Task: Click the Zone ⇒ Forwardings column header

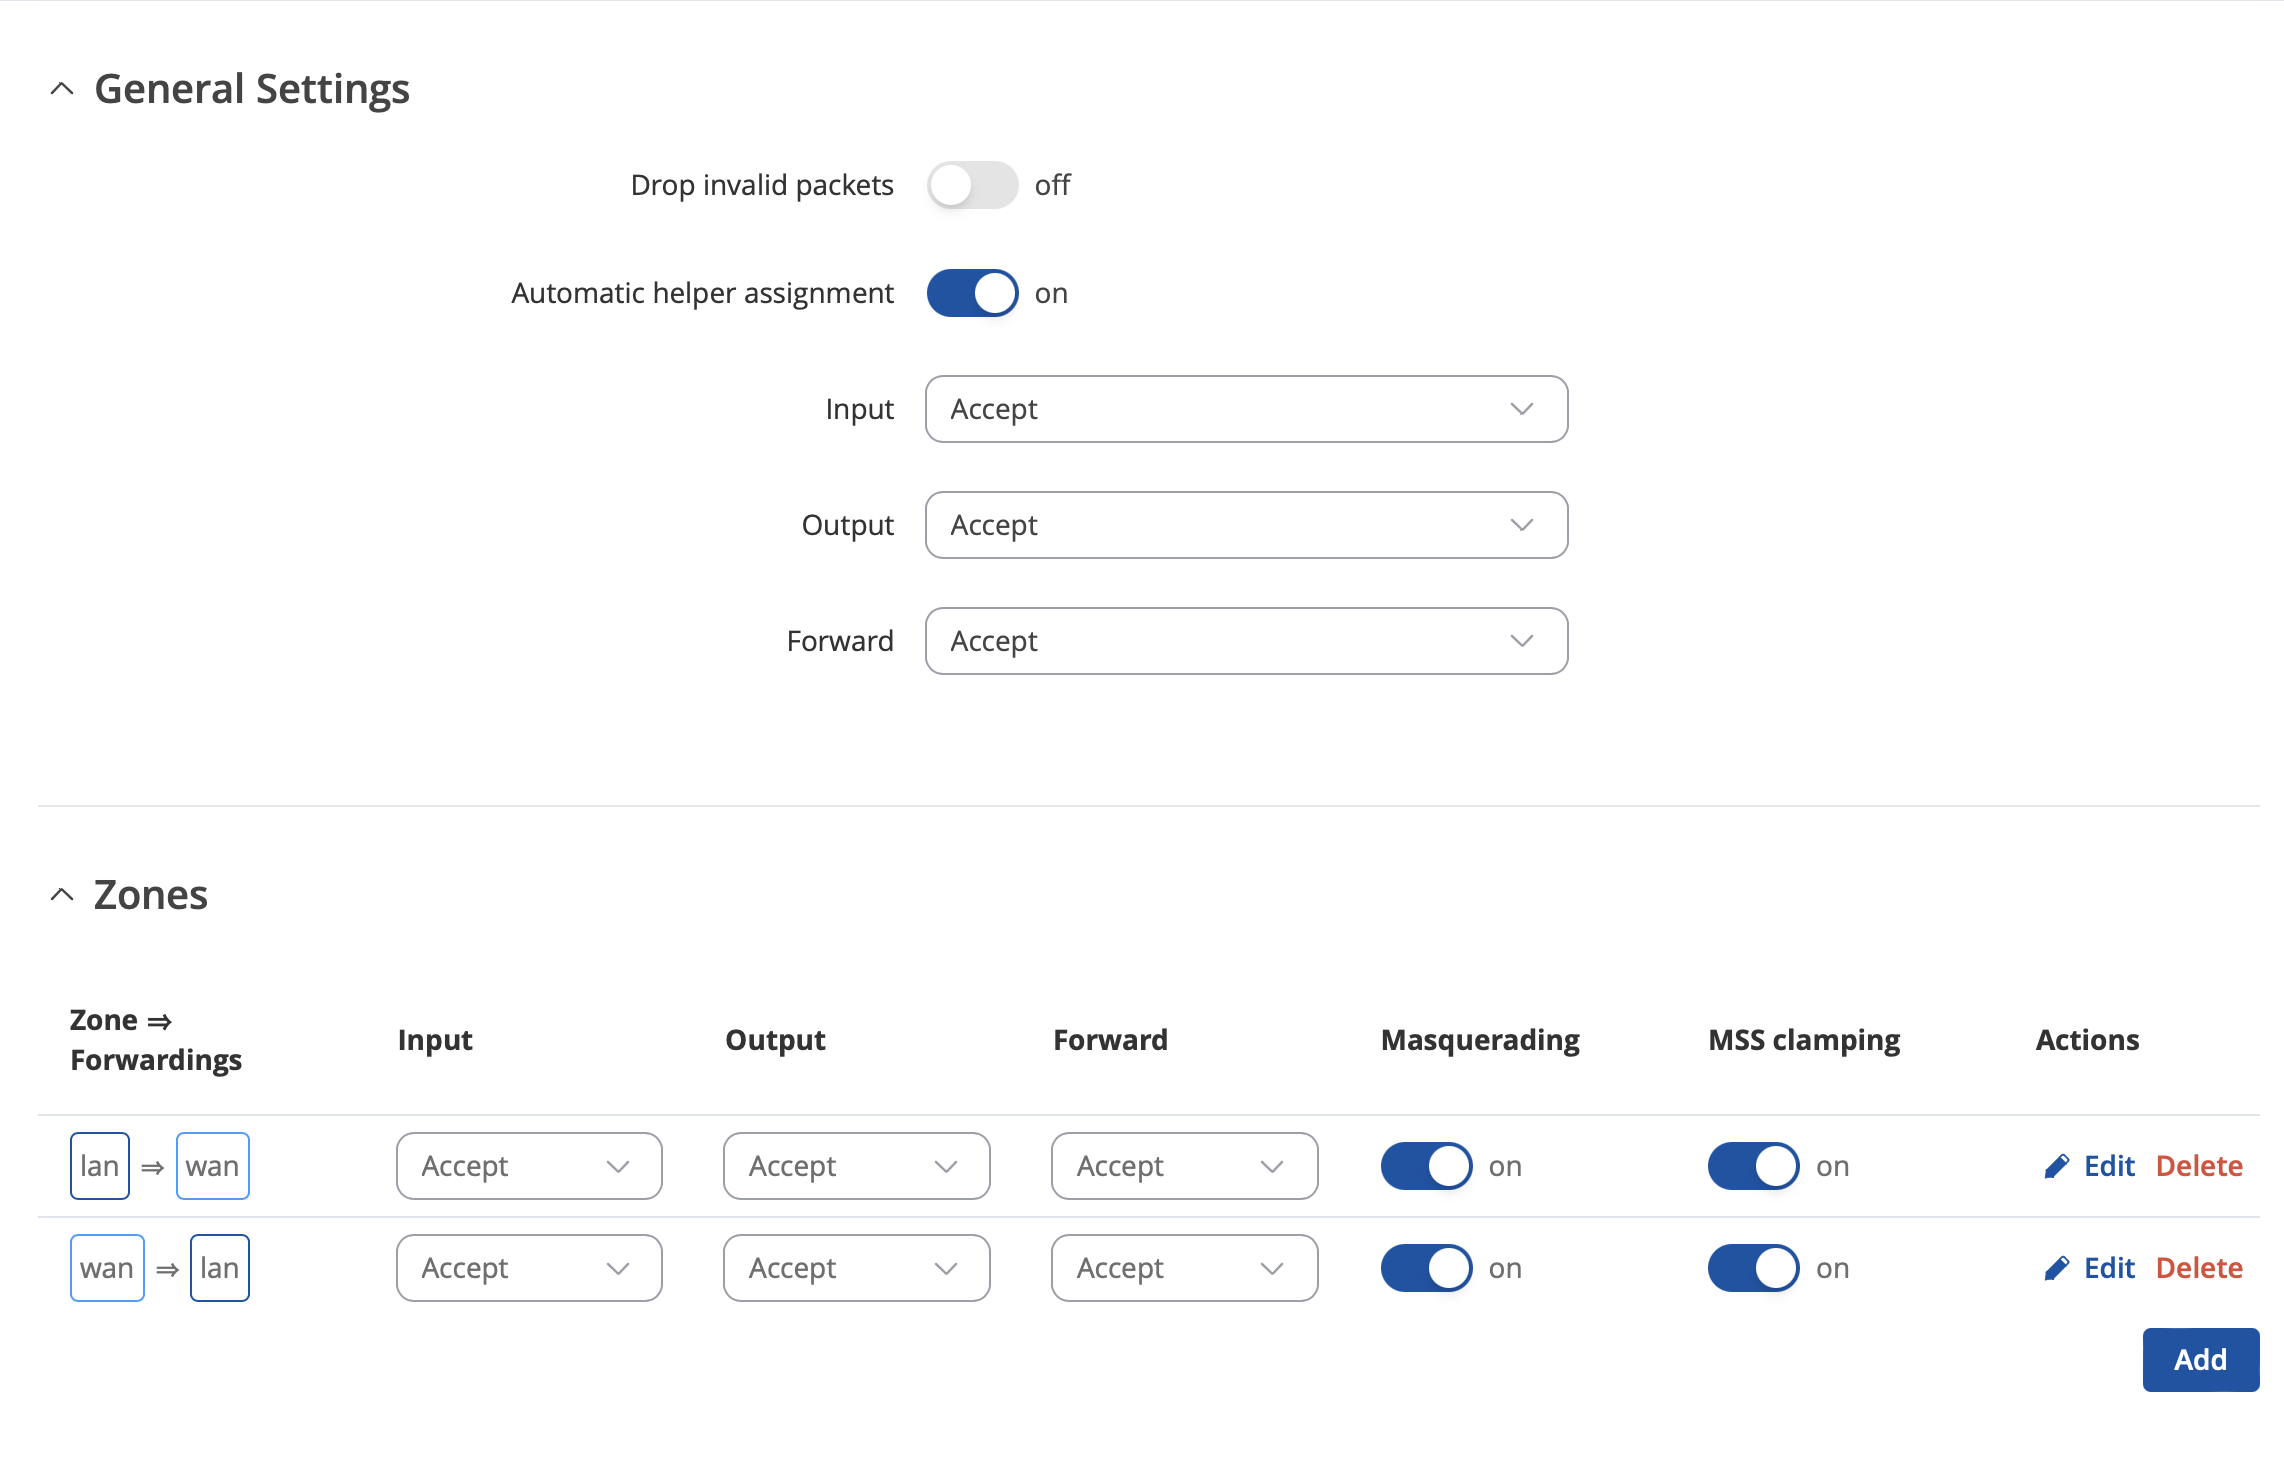Action: (x=156, y=1040)
